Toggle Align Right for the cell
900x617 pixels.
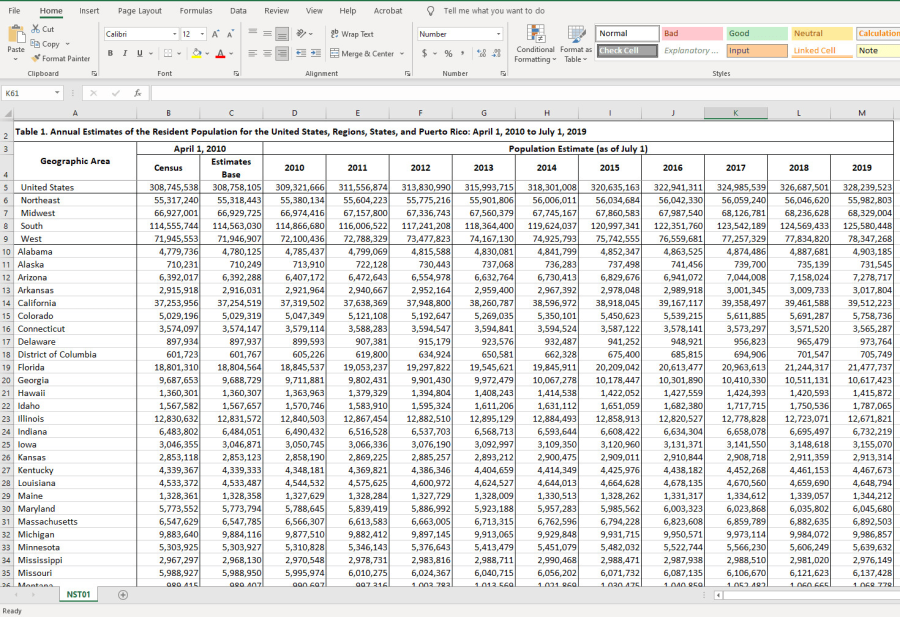pyautogui.click(x=282, y=53)
